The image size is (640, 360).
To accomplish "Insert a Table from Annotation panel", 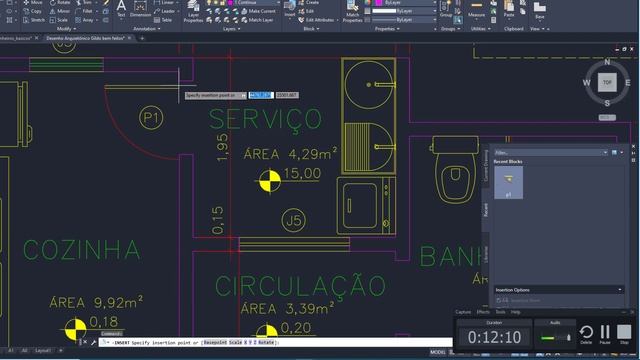I will click(163, 20).
